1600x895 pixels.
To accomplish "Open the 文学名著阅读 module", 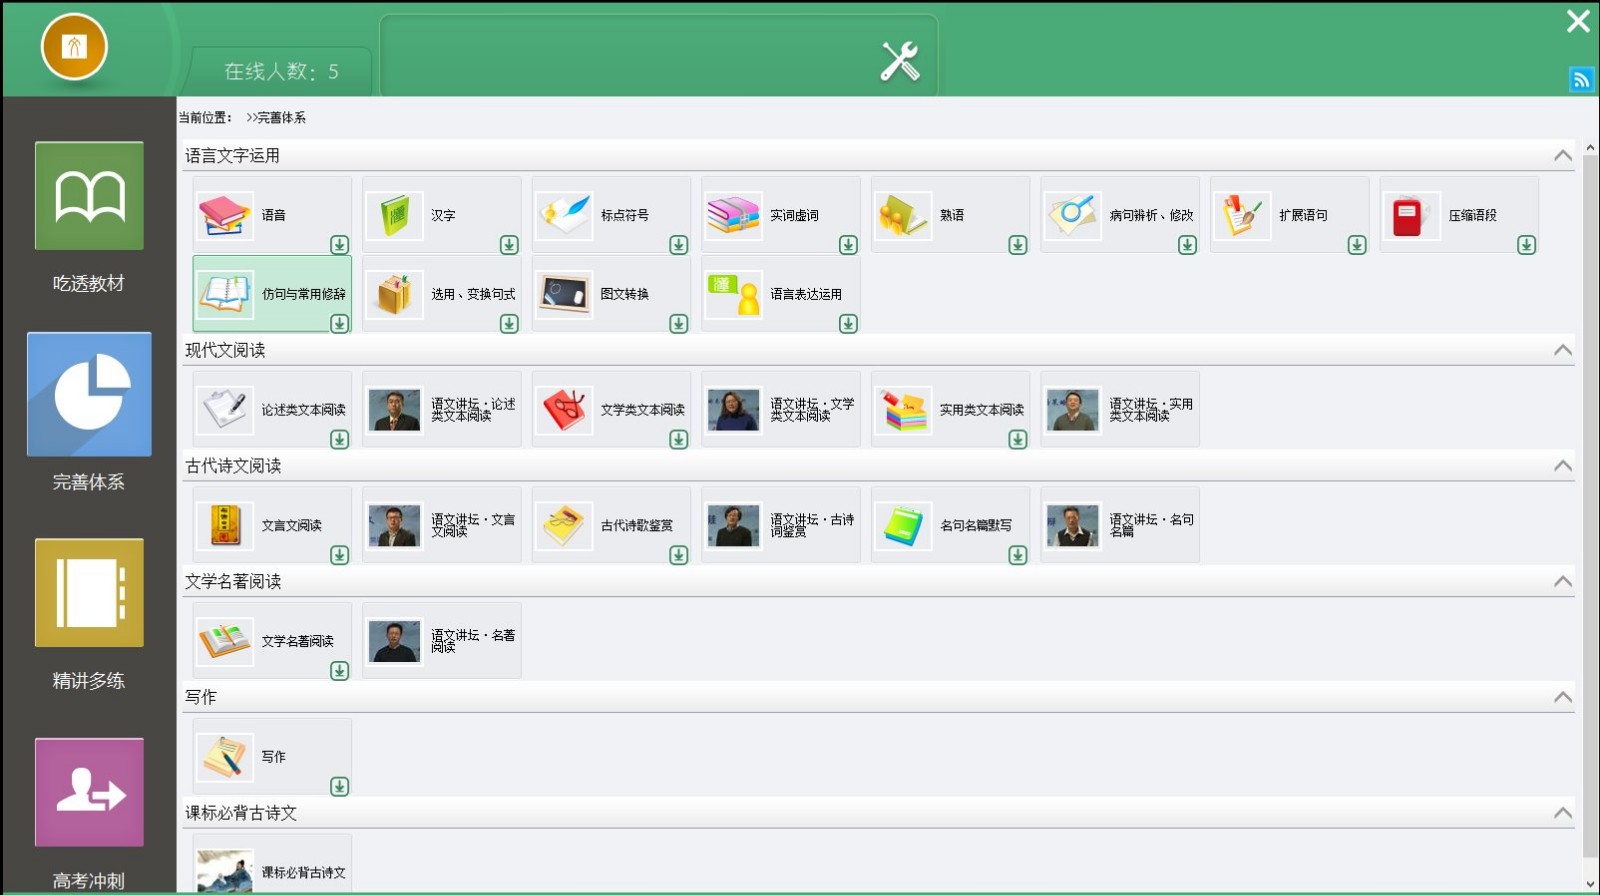I will pos(272,641).
